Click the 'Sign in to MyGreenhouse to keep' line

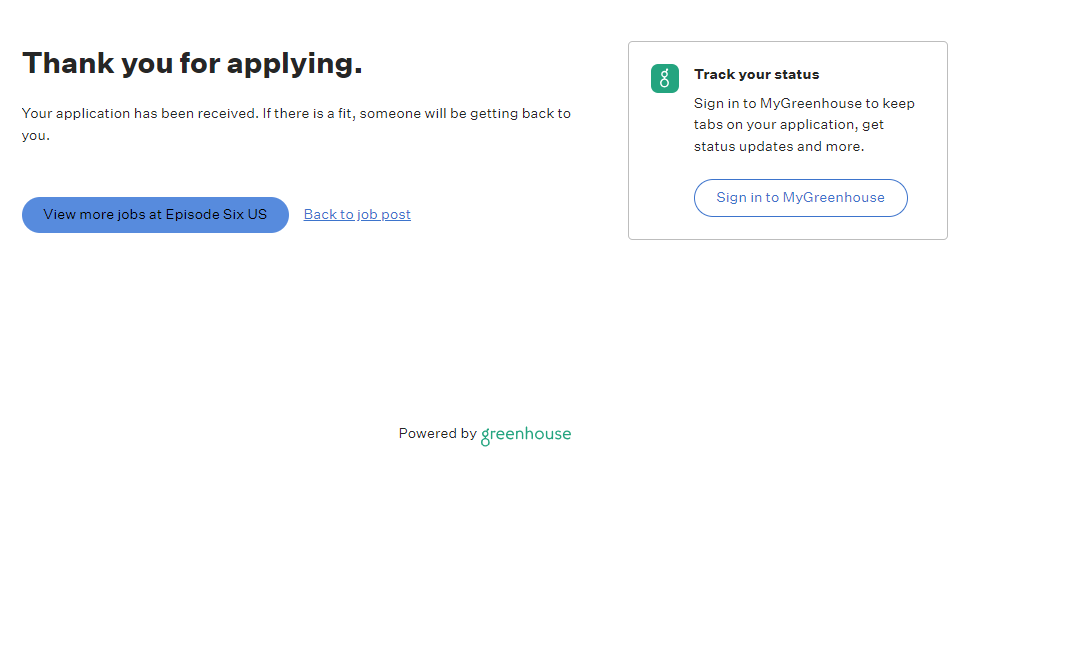804,104
